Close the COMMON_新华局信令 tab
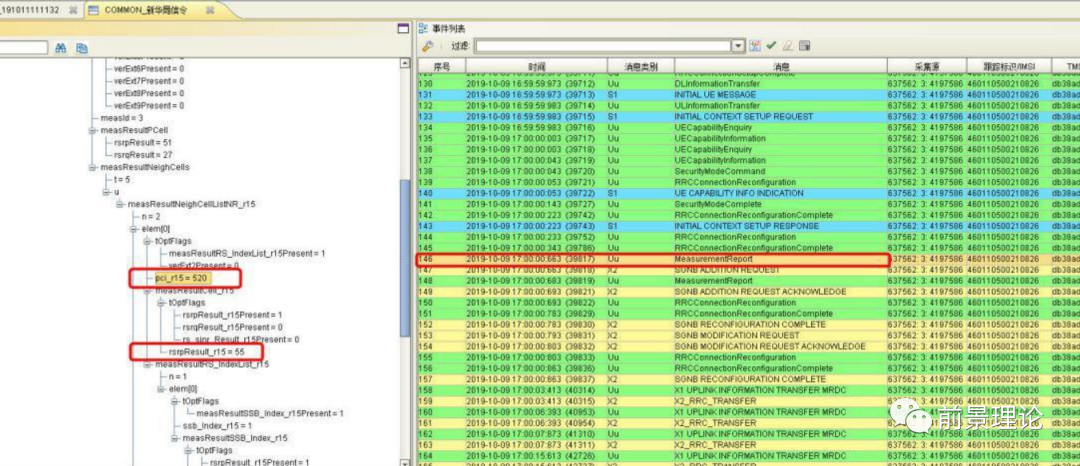Viewport: 1080px width, 466px height. point(210,10)
